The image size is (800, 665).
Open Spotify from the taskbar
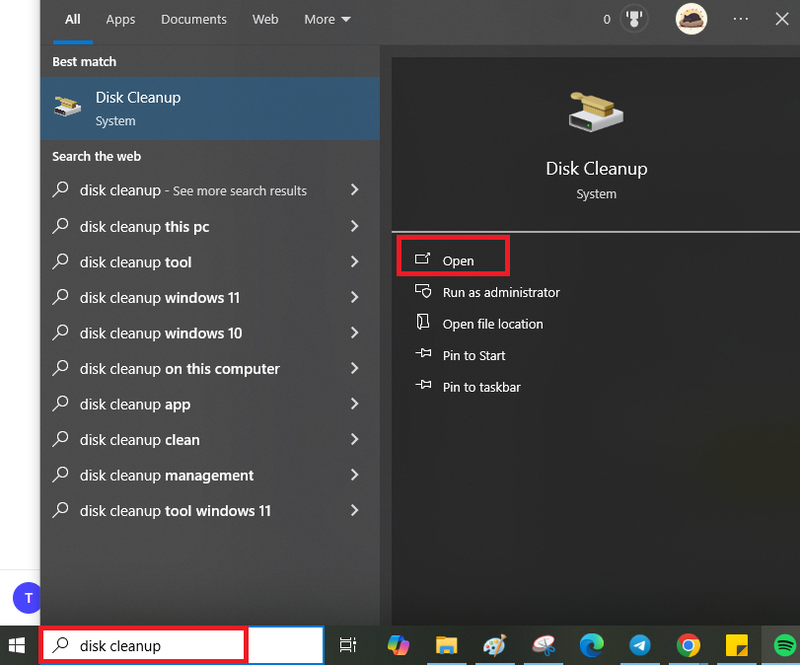pos(785,646)
